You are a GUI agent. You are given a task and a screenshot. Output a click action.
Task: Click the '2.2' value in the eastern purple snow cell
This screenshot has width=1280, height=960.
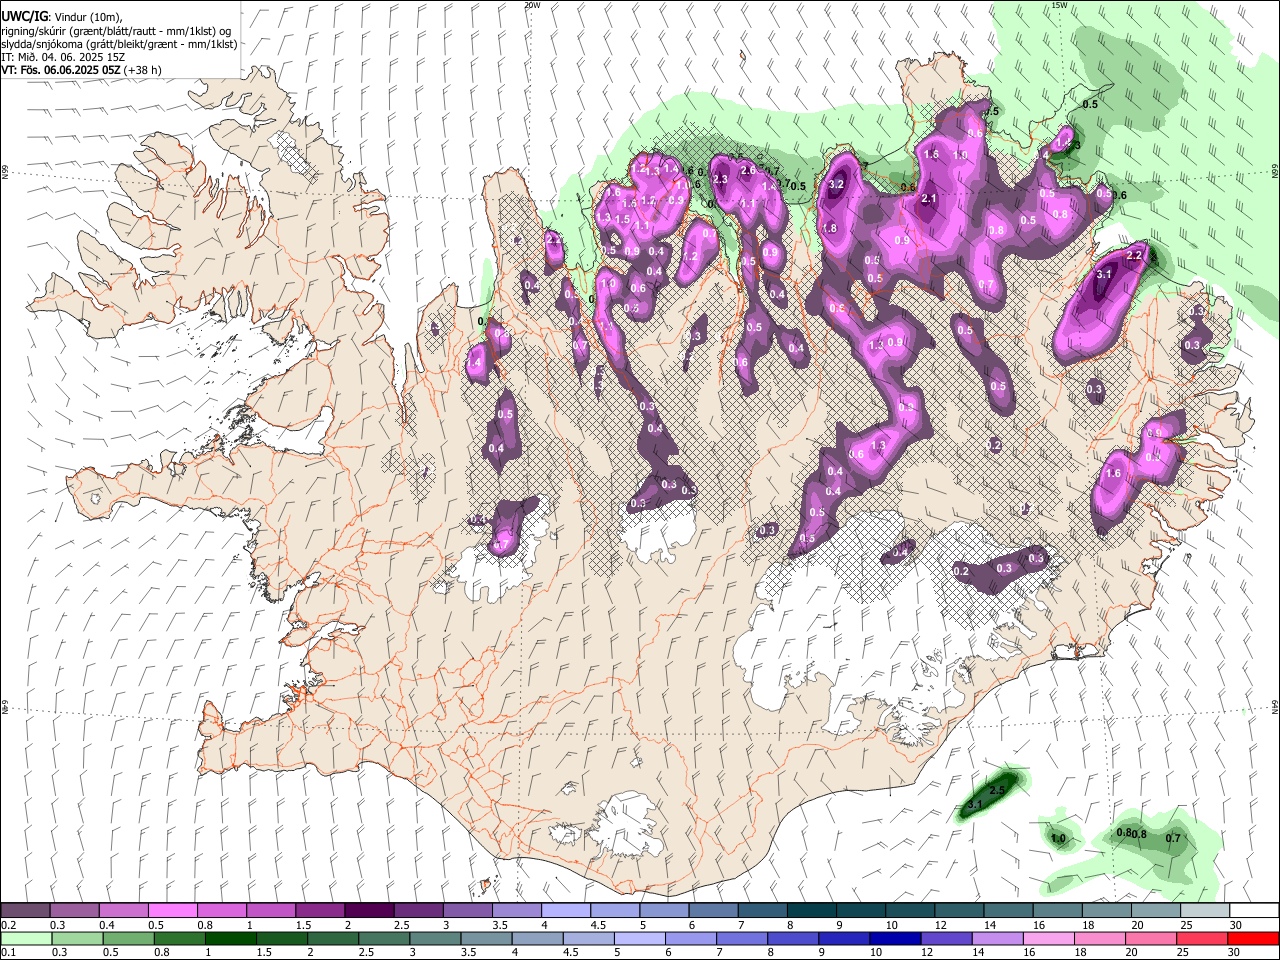coord(1134,256)
